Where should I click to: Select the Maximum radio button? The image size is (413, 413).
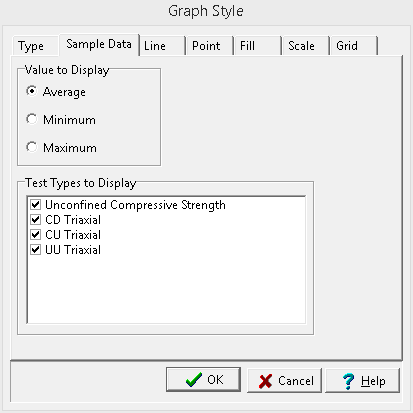[x=32, y=147]
